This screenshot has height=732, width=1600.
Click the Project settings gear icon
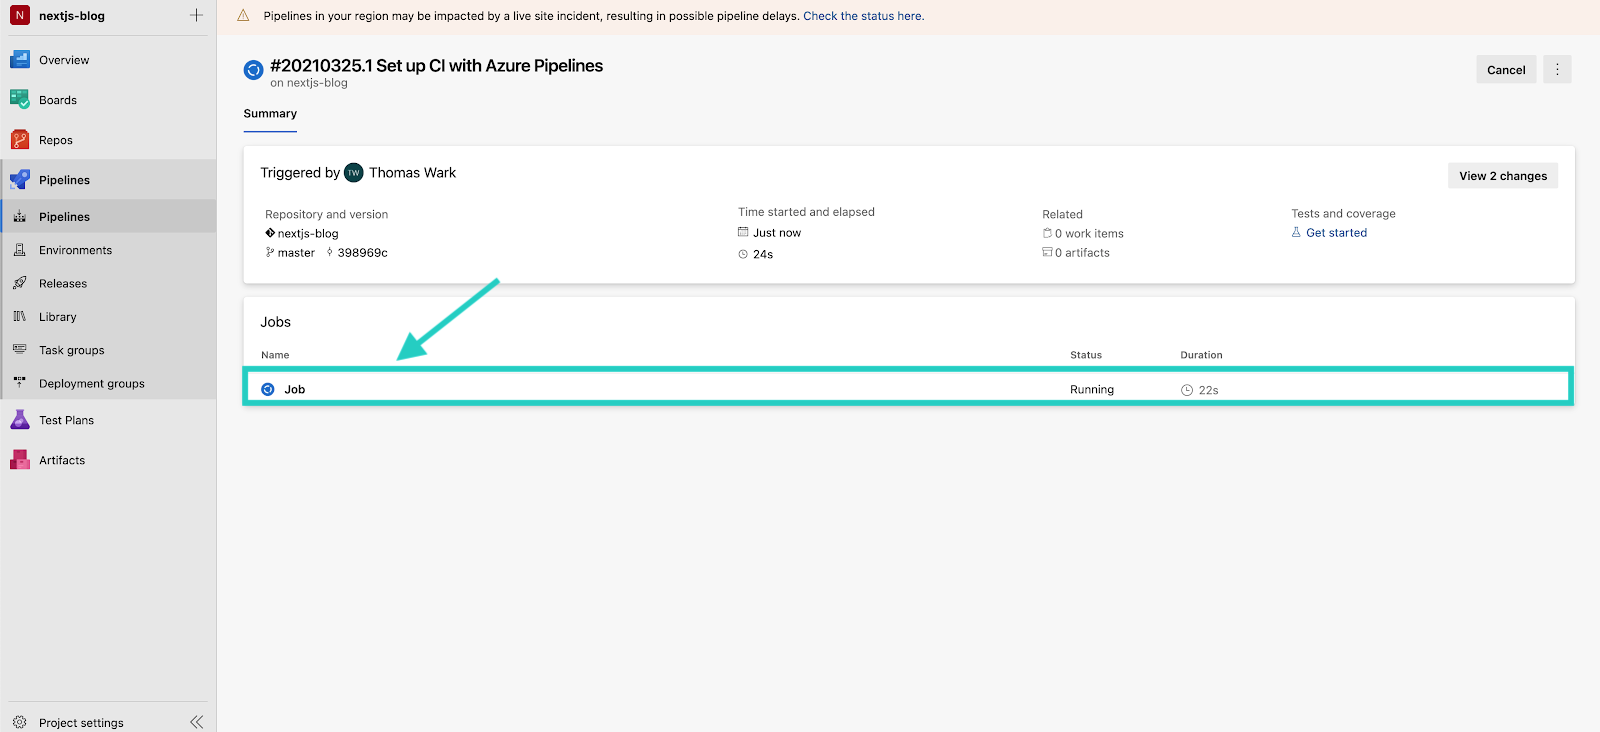point(20,722)
